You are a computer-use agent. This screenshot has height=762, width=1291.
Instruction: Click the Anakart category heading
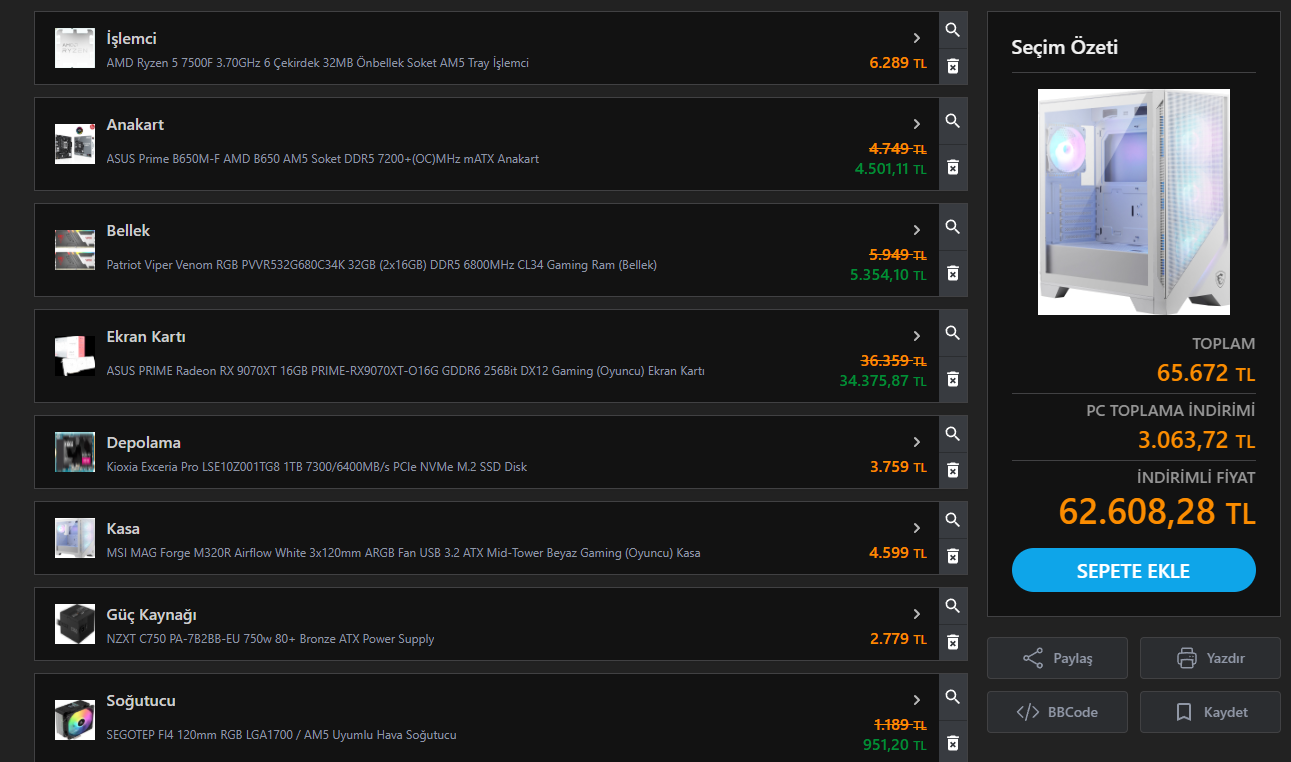[x=135, y=125]
